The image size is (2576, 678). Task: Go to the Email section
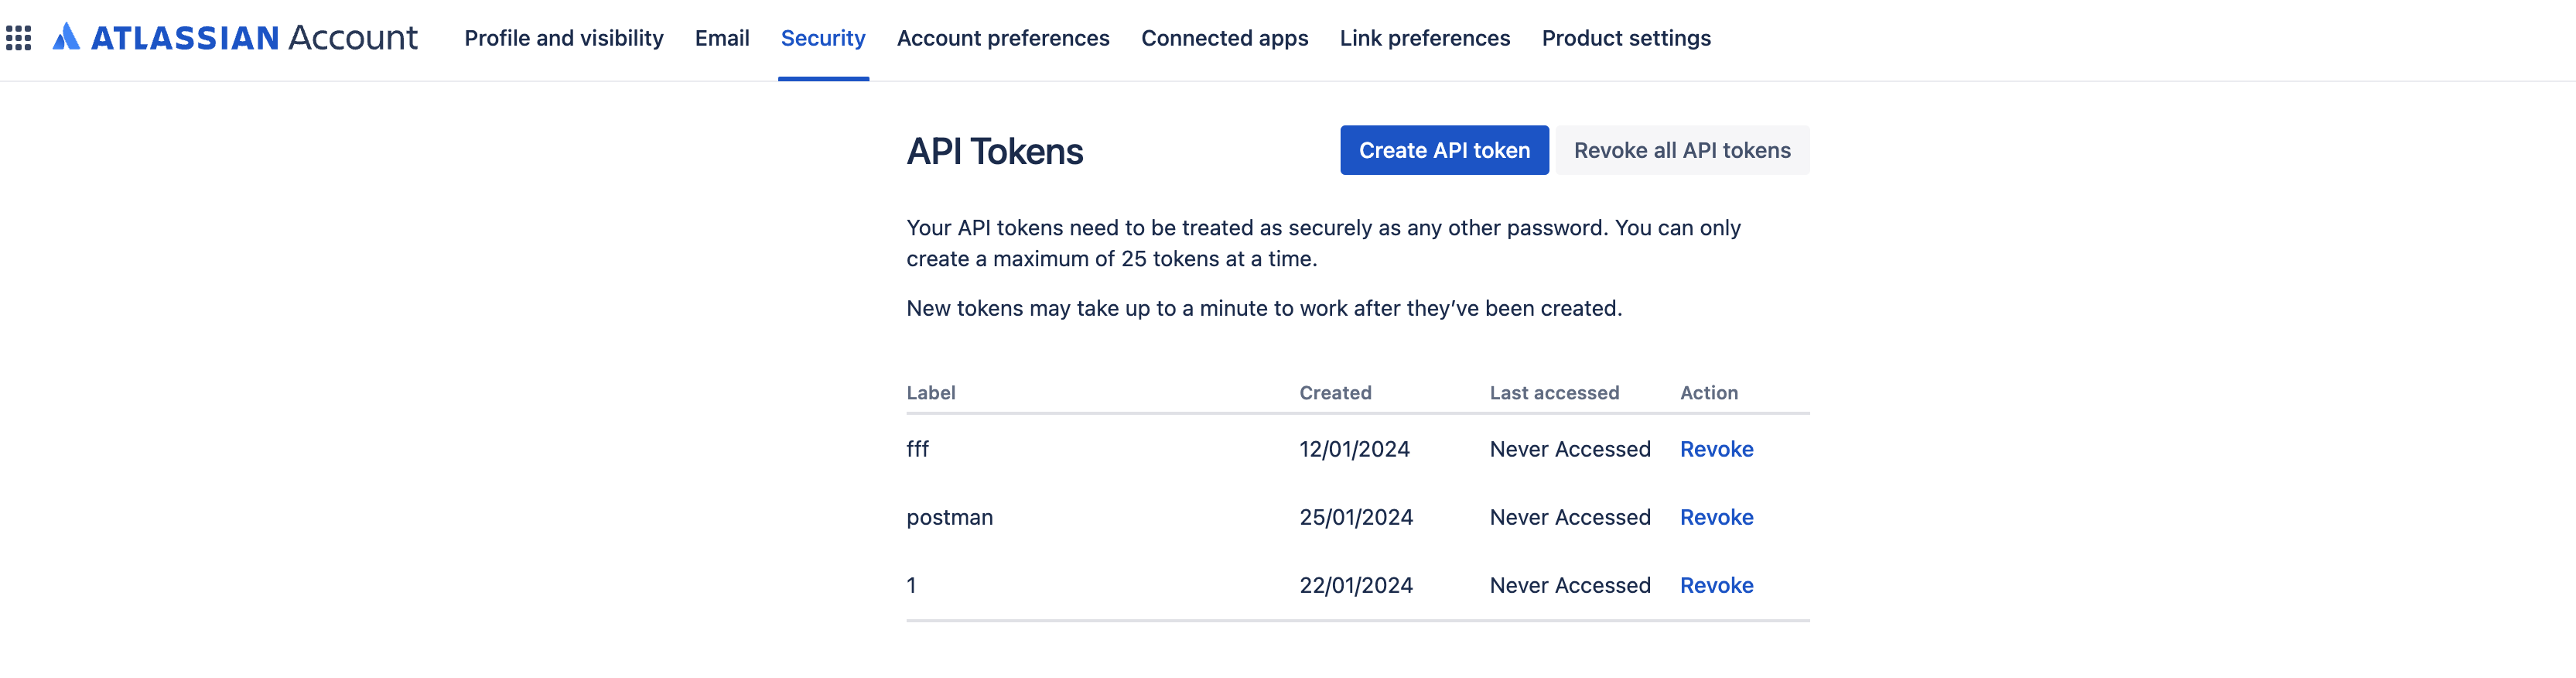coord(722,38)
